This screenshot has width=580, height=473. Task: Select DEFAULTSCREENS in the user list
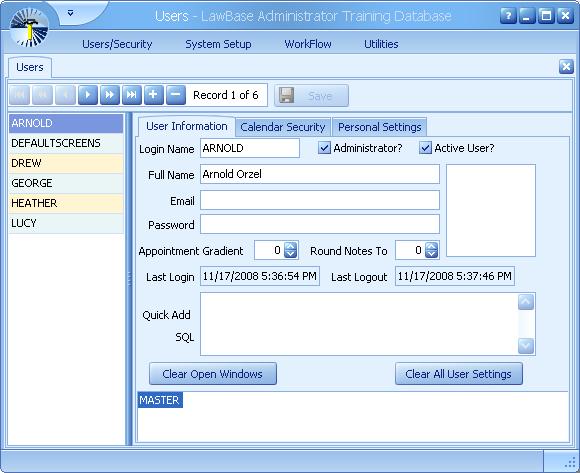click(66, 143)
